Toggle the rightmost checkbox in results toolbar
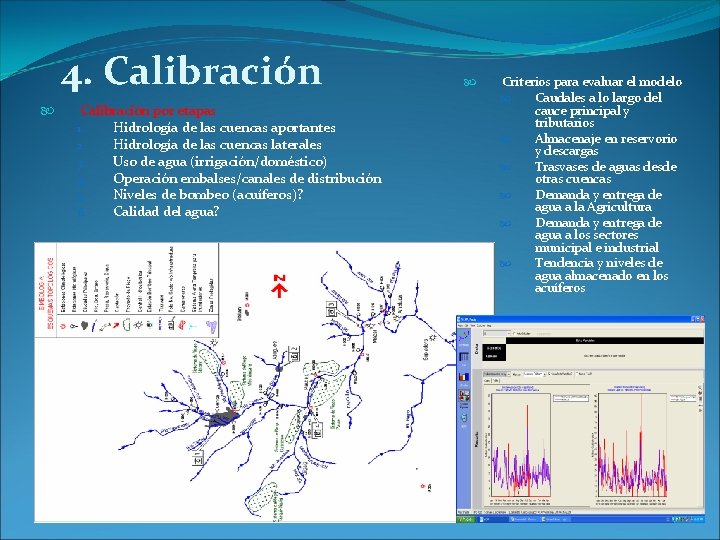 coord(577,374)
